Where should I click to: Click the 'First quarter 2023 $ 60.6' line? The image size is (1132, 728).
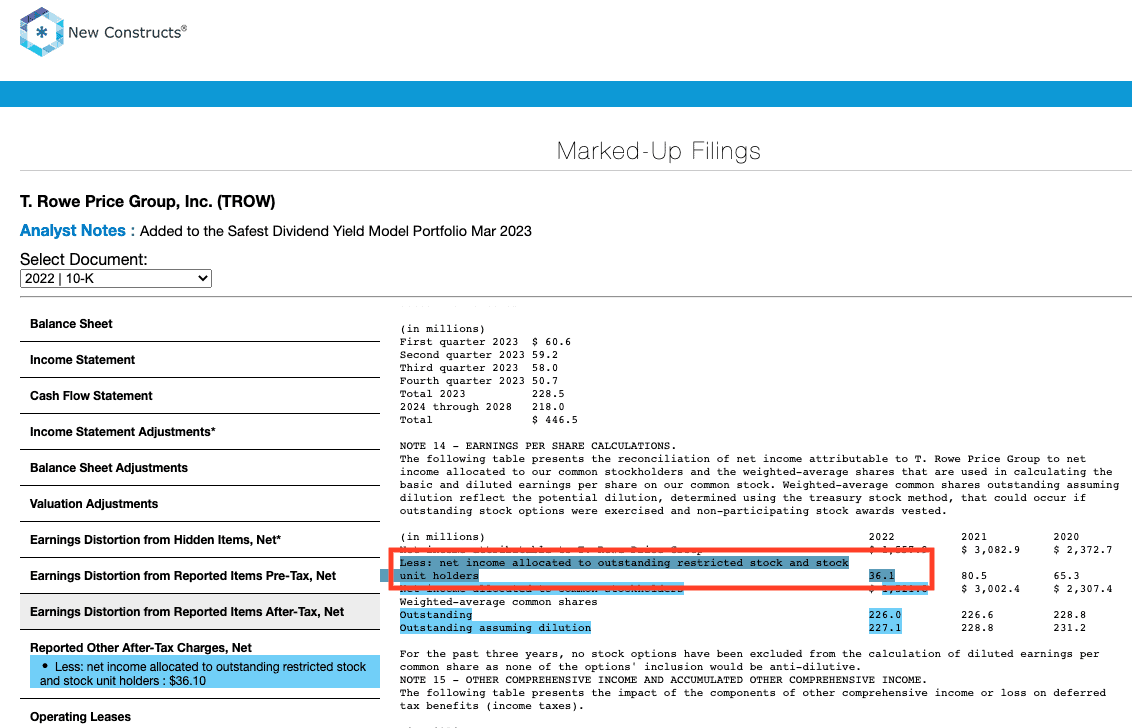click(x=485, y=342)
